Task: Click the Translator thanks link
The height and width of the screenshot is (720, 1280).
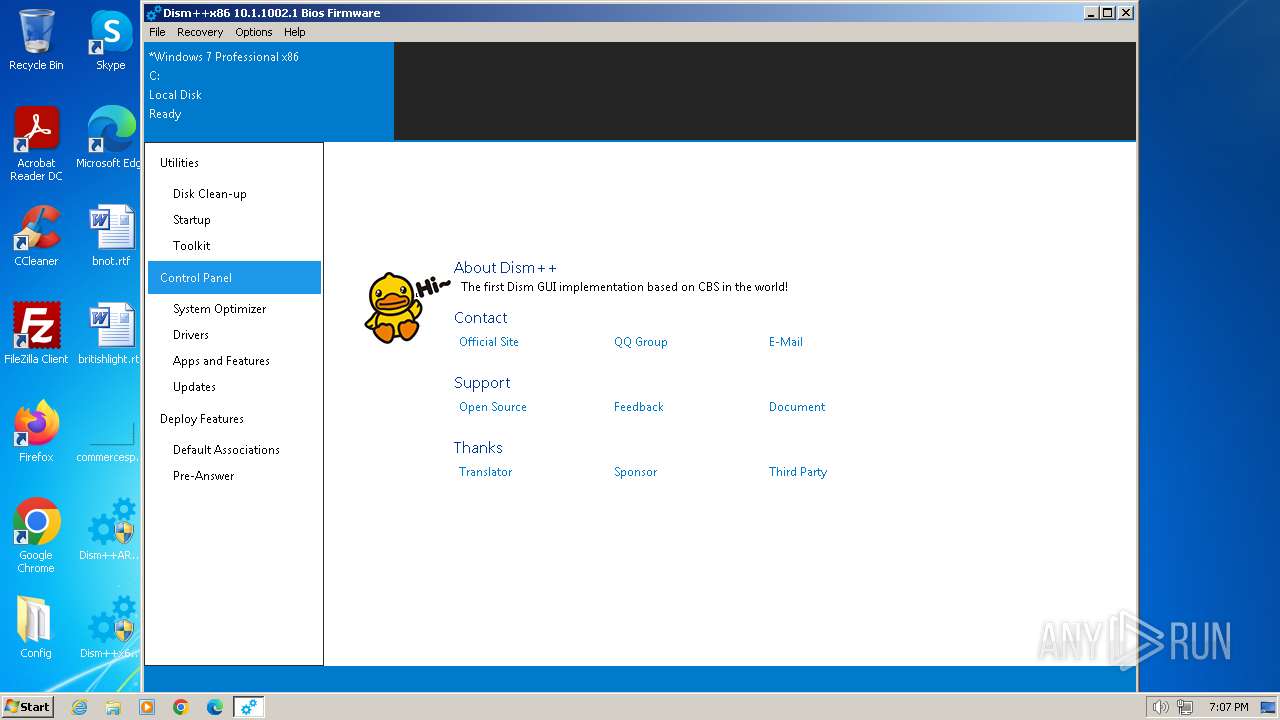Action: [485, 472]
